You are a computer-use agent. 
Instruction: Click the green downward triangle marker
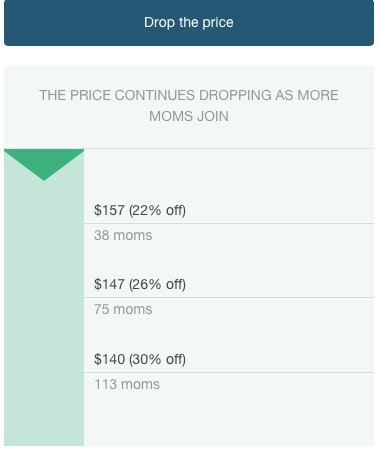44,165
